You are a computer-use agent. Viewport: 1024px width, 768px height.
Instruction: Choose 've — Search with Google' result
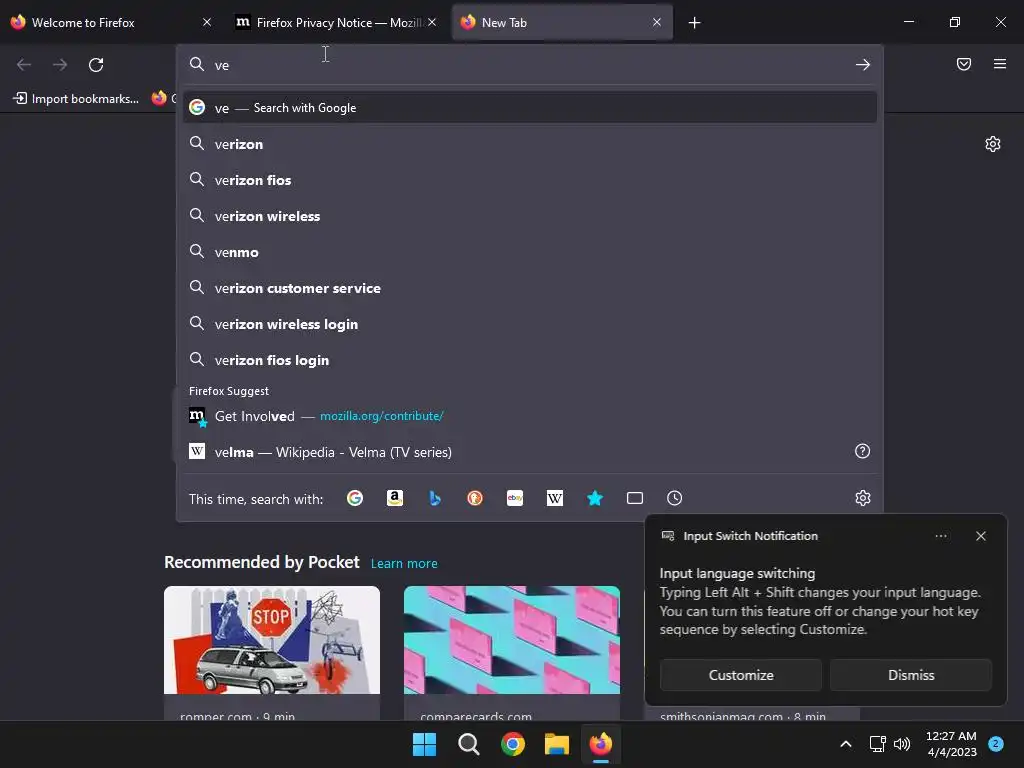pos(530,108)
